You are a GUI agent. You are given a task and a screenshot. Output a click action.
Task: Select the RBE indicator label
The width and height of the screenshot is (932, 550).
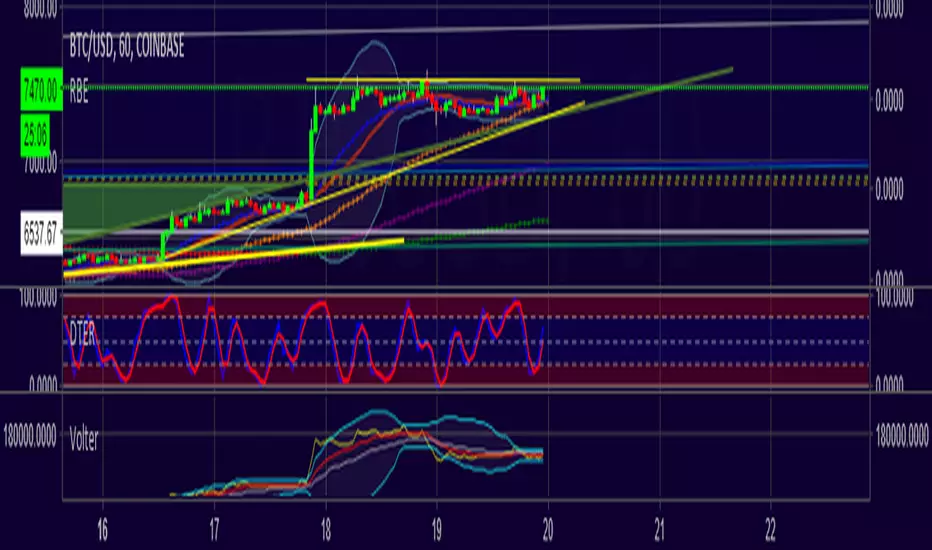(79, 92)
